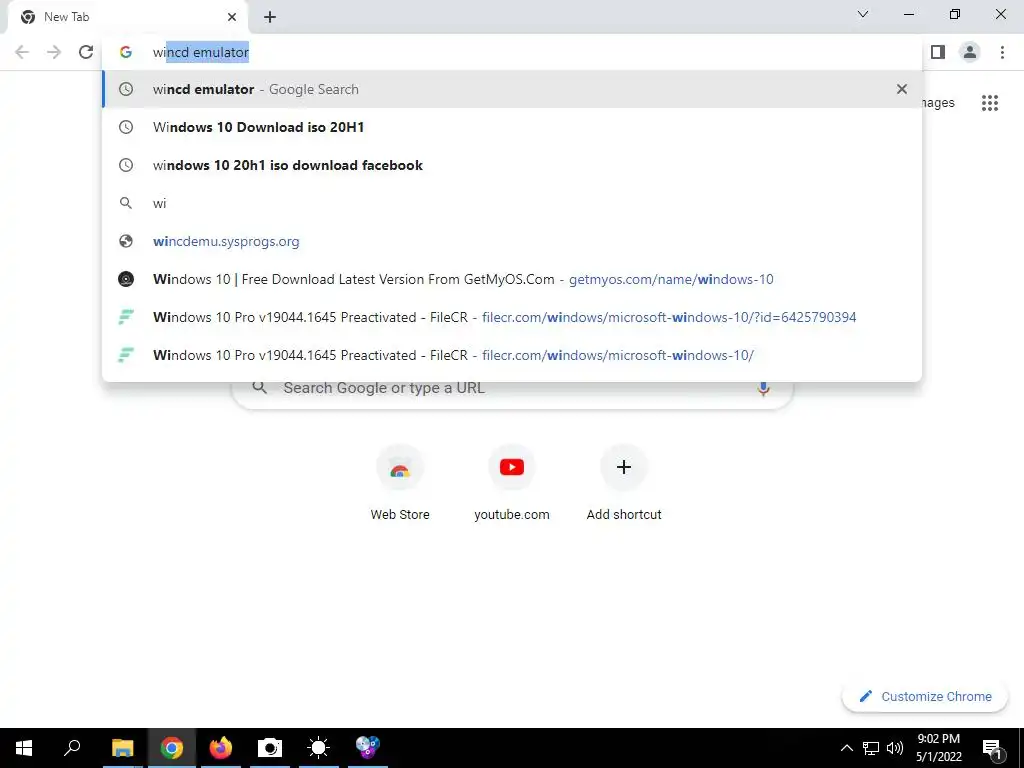Select the New Tab tab
Screen dimensions: 1024x768
(127, 17)
